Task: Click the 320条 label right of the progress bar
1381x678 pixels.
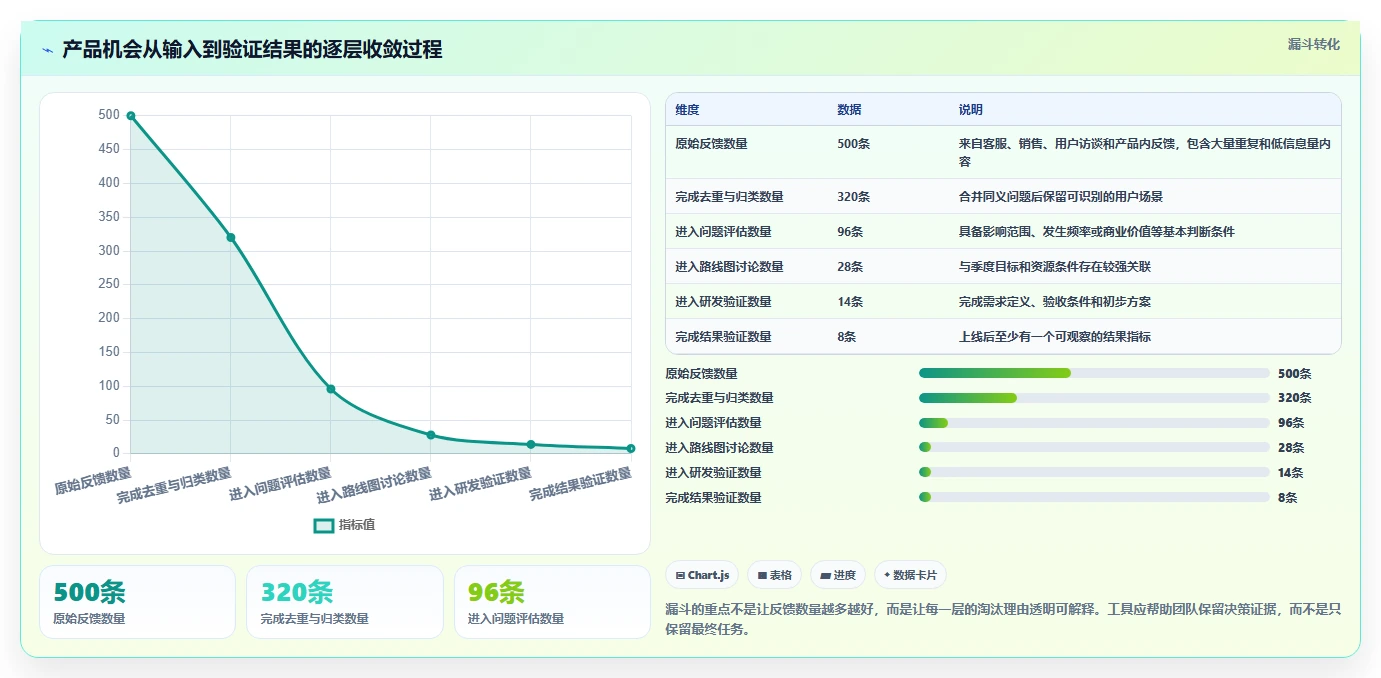Action: coord(1294,398)
